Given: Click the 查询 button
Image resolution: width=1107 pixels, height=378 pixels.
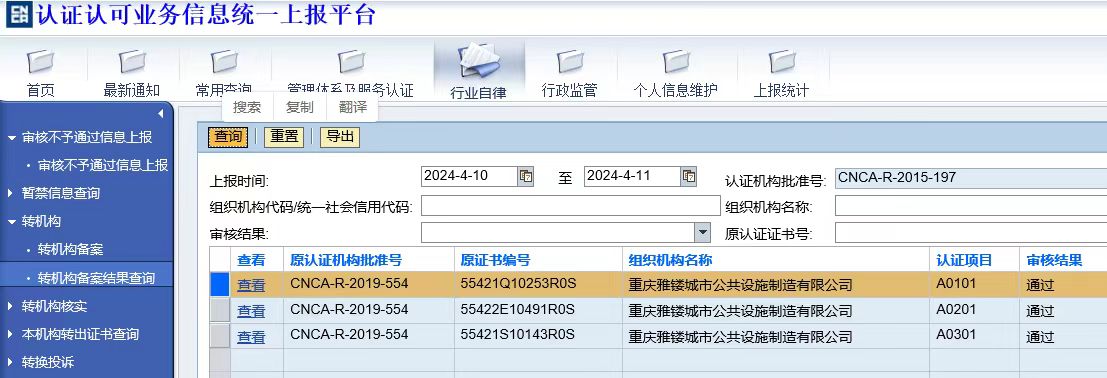Looking at the screenshot, I should [x=228, y=137].
